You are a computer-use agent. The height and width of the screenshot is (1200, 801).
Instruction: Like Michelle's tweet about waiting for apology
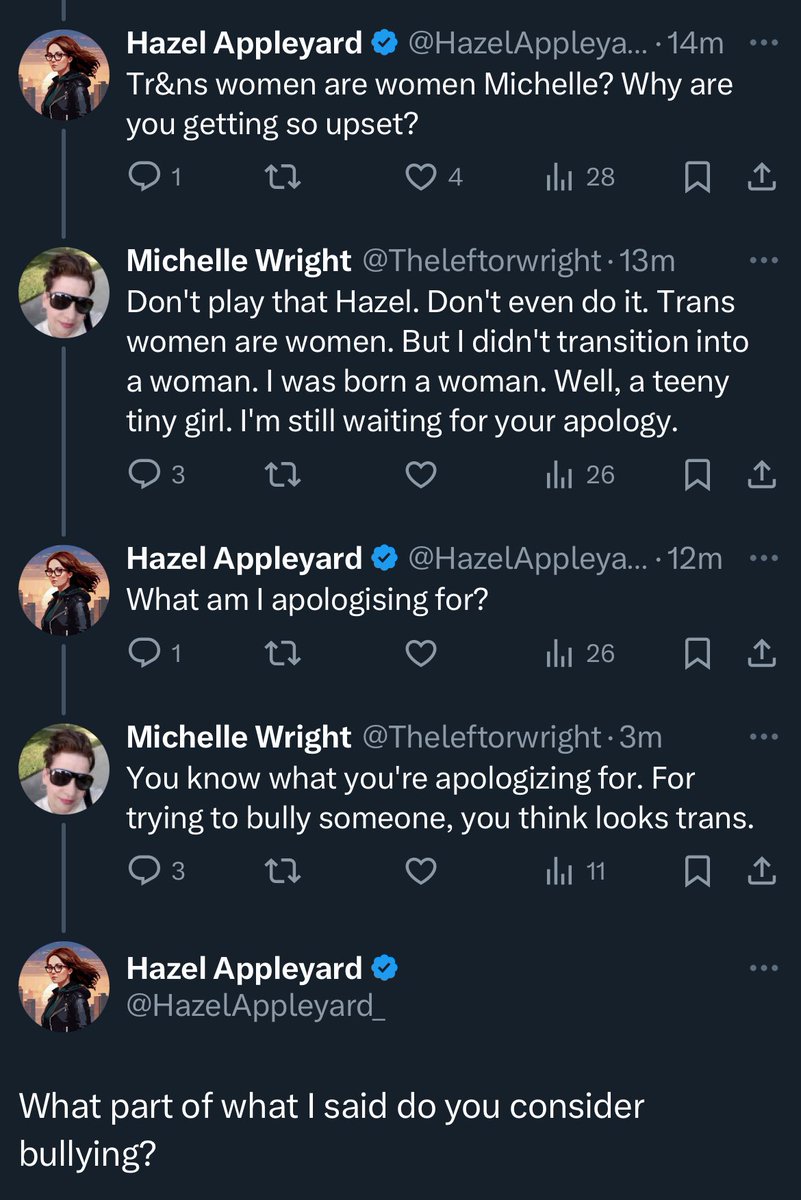pyautogui.click(x=422, y=475)
